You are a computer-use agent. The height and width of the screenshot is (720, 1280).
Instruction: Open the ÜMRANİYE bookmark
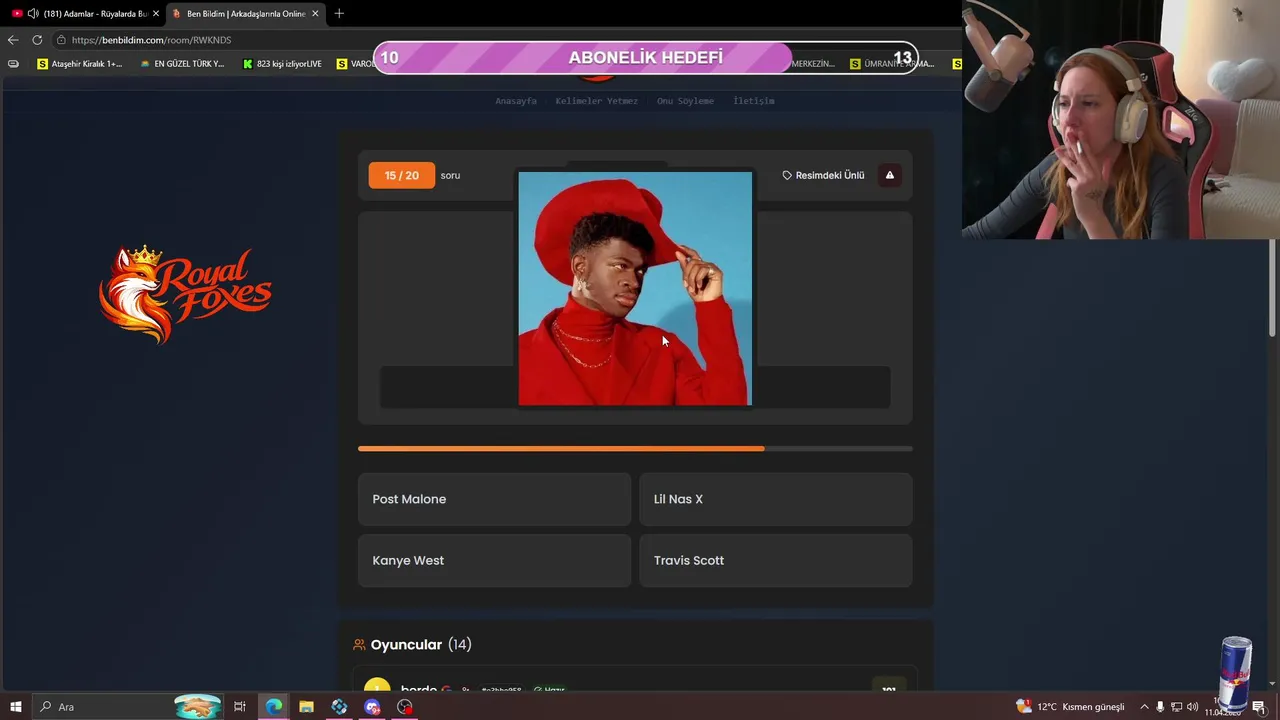(892, 64)
